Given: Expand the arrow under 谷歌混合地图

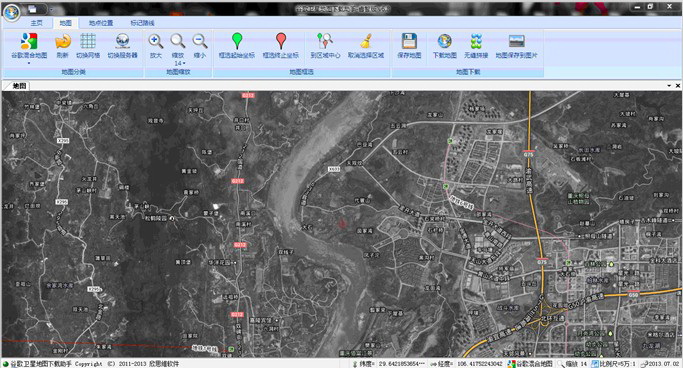Looking at the screenshot, I should 29,64.
